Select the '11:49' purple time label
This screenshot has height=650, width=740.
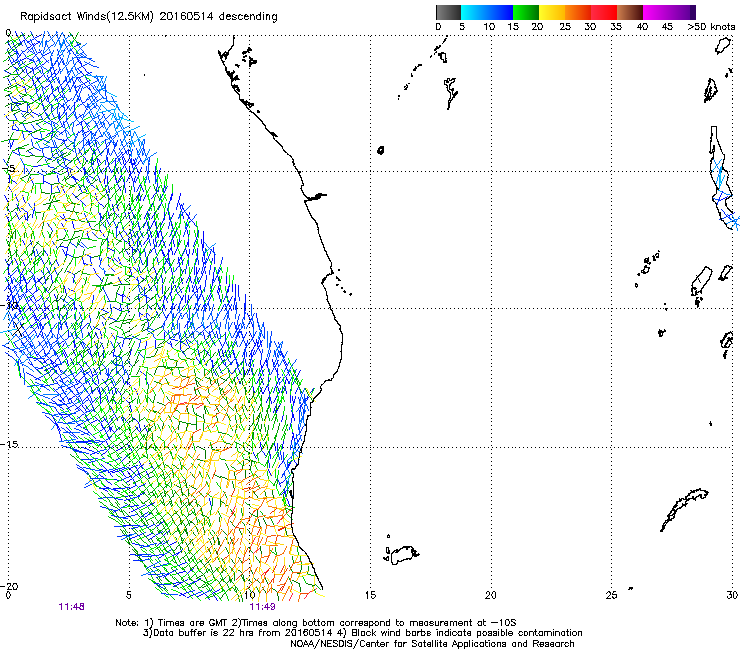coord(262,607)
